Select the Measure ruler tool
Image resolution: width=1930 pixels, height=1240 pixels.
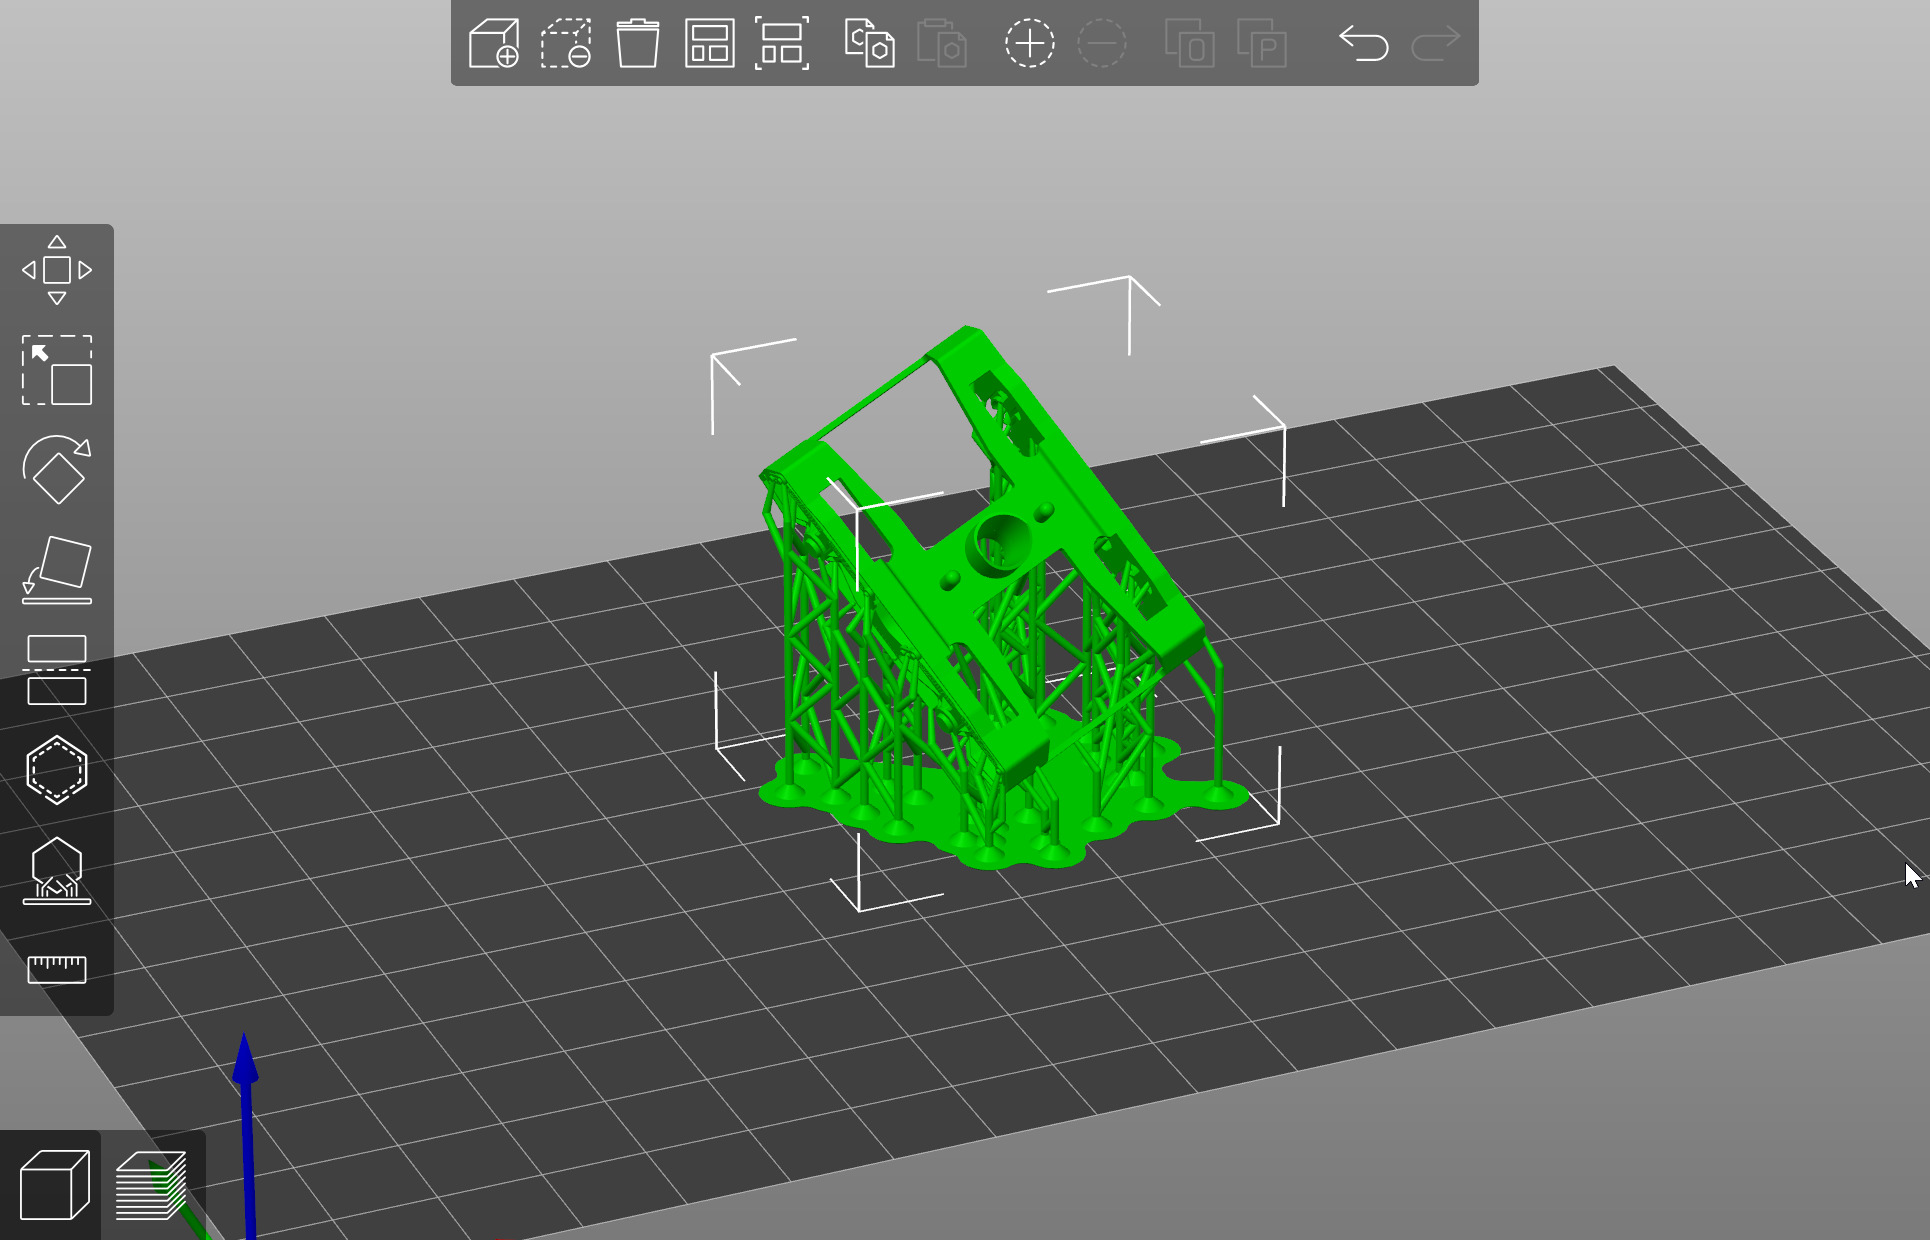pos(57,968)
